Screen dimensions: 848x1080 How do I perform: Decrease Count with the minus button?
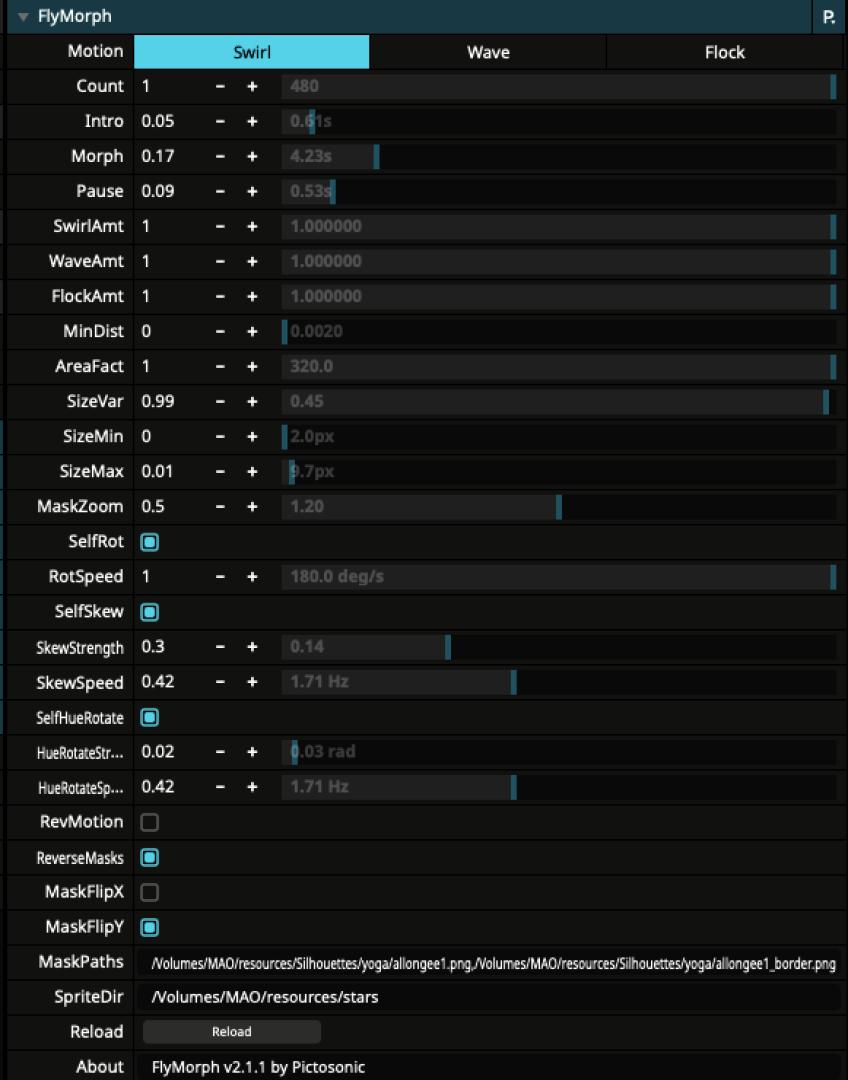[221, 87]
